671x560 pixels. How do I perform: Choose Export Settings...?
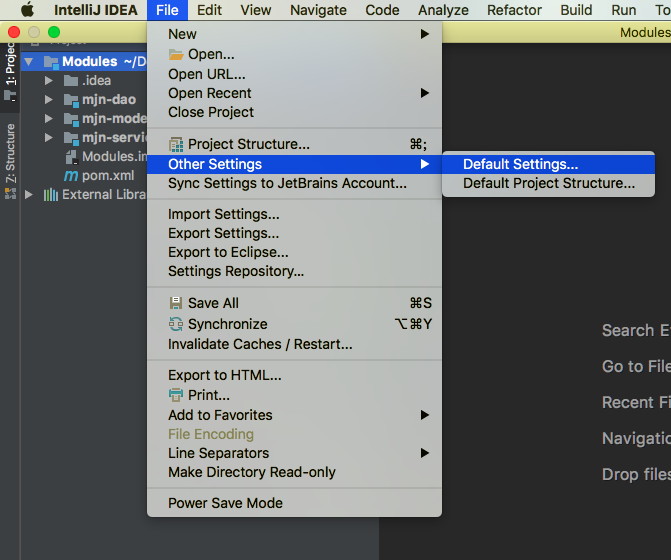point(294,233)
